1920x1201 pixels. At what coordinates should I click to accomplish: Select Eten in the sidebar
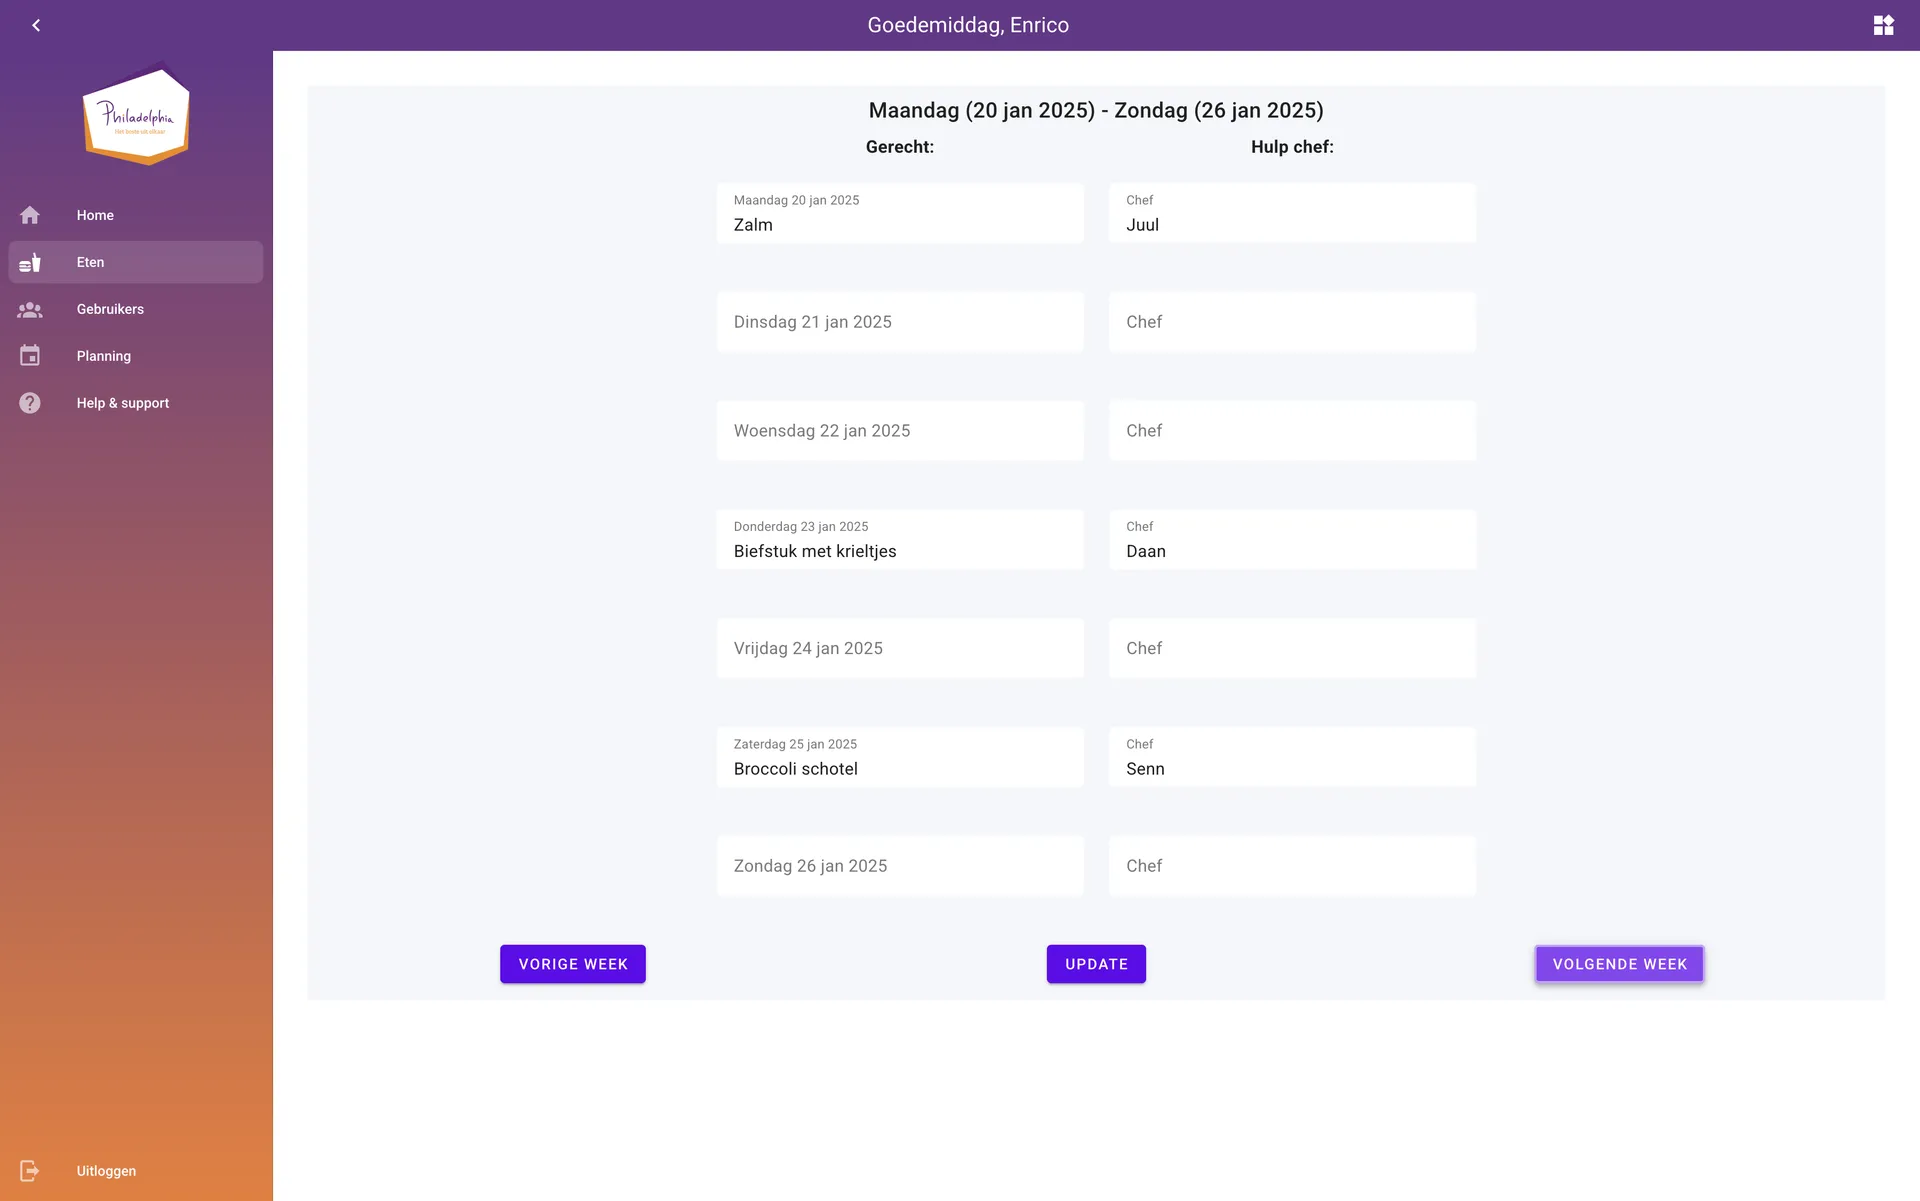coord(136,262)
